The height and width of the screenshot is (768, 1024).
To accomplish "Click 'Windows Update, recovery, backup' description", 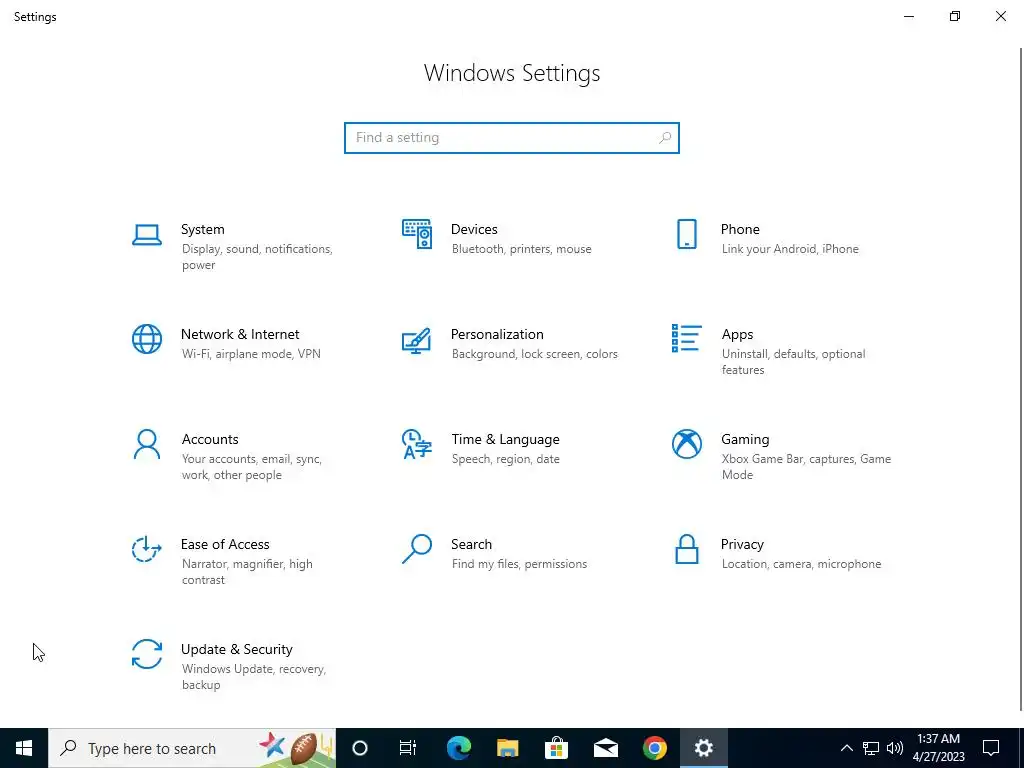I will pyautogui.click(x=253, y=677).
